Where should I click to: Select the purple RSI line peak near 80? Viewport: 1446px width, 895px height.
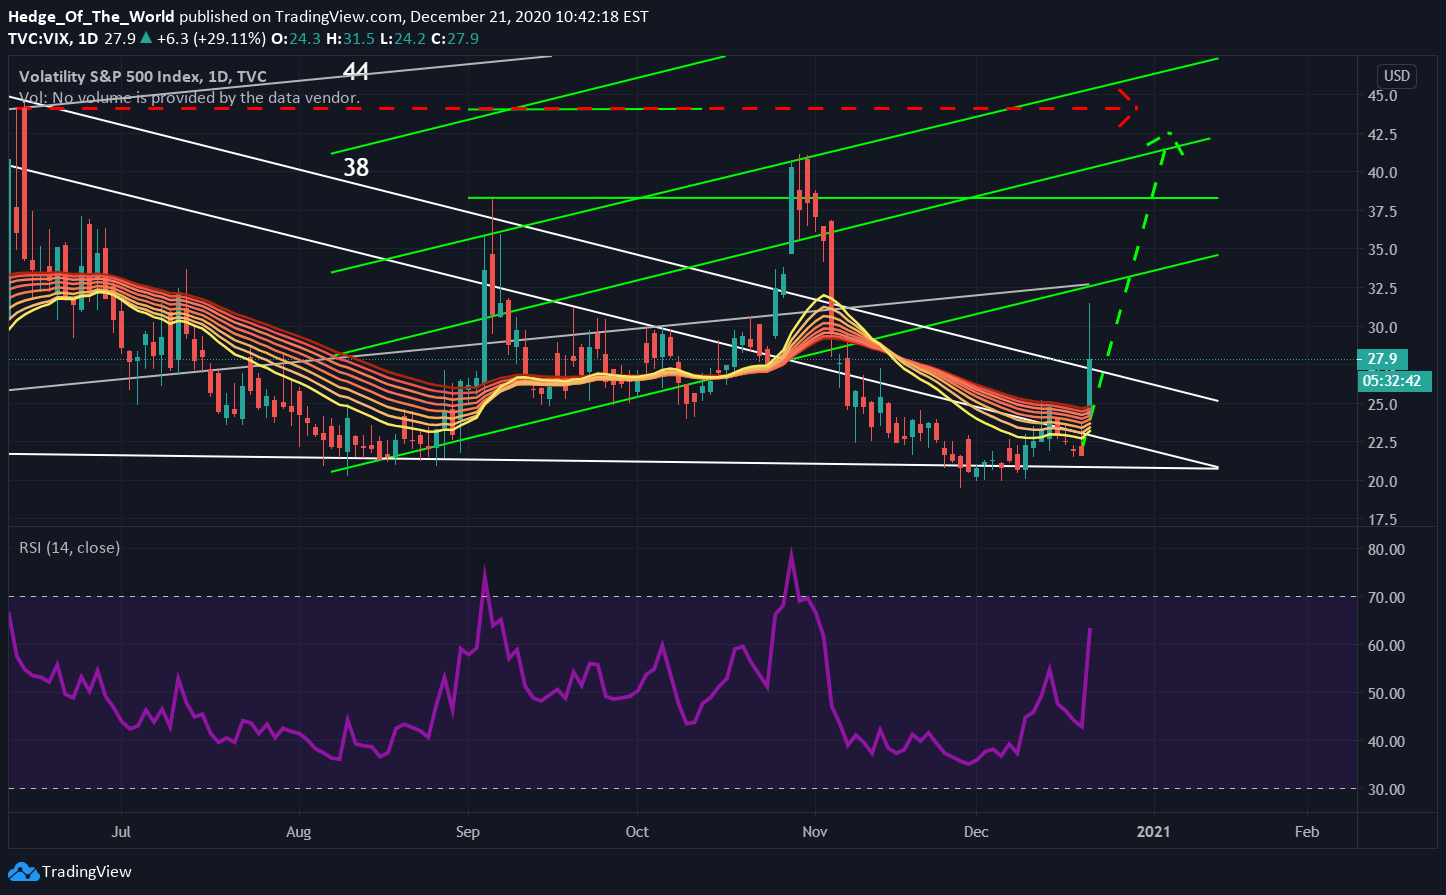791,552
